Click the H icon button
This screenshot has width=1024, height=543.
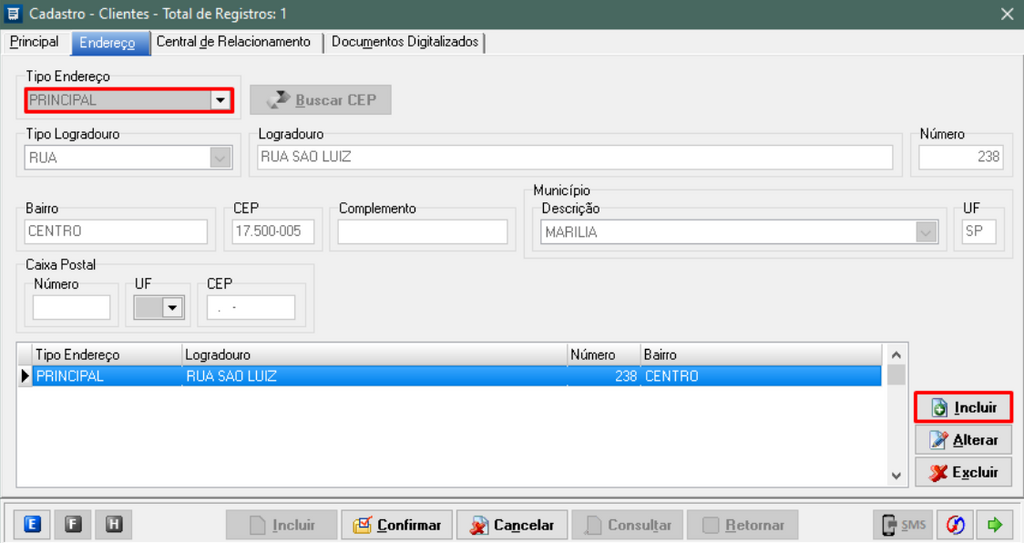(113, 524)
